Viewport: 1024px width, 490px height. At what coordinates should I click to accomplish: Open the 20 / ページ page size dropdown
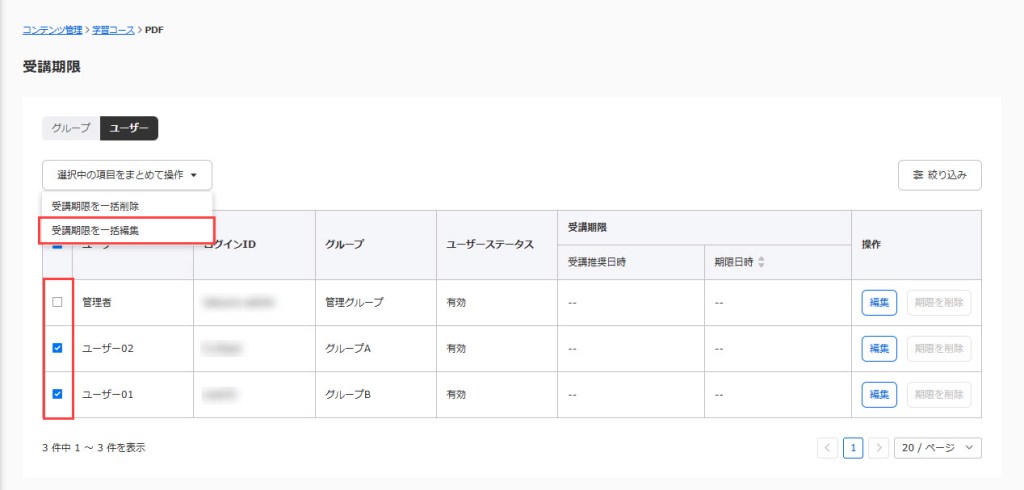937,448
